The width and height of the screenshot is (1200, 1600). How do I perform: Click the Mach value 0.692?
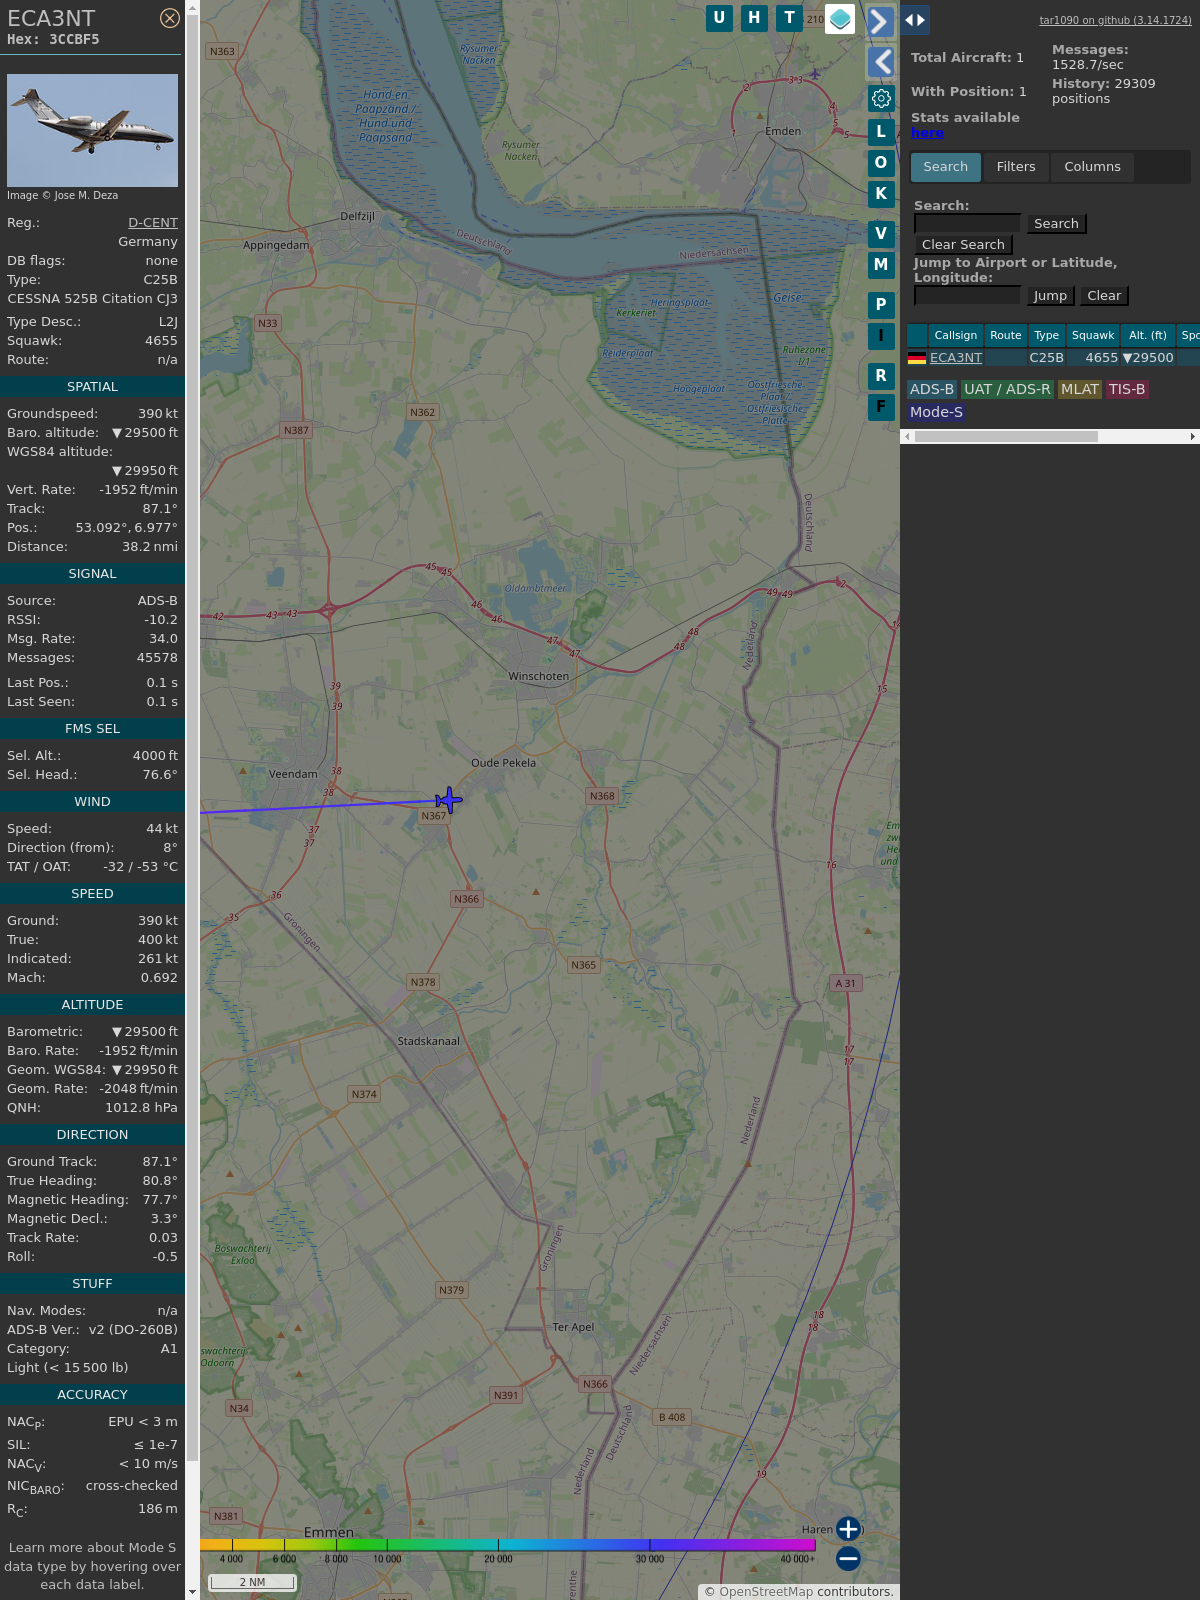[x=159, y=978]
